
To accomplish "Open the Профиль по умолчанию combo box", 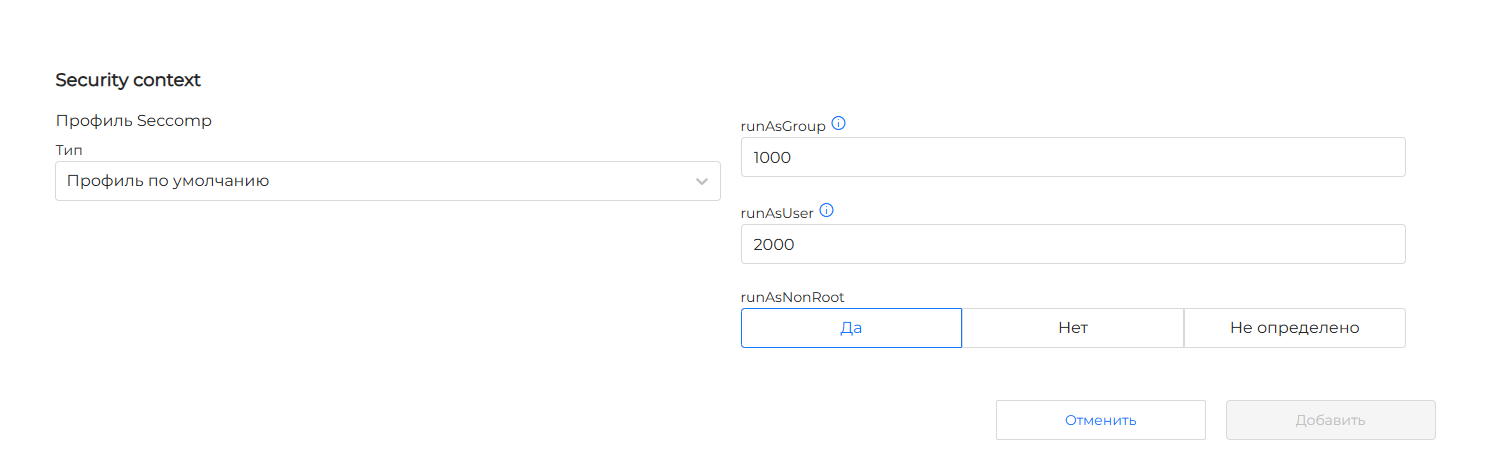I will click(x=387, y=181).
